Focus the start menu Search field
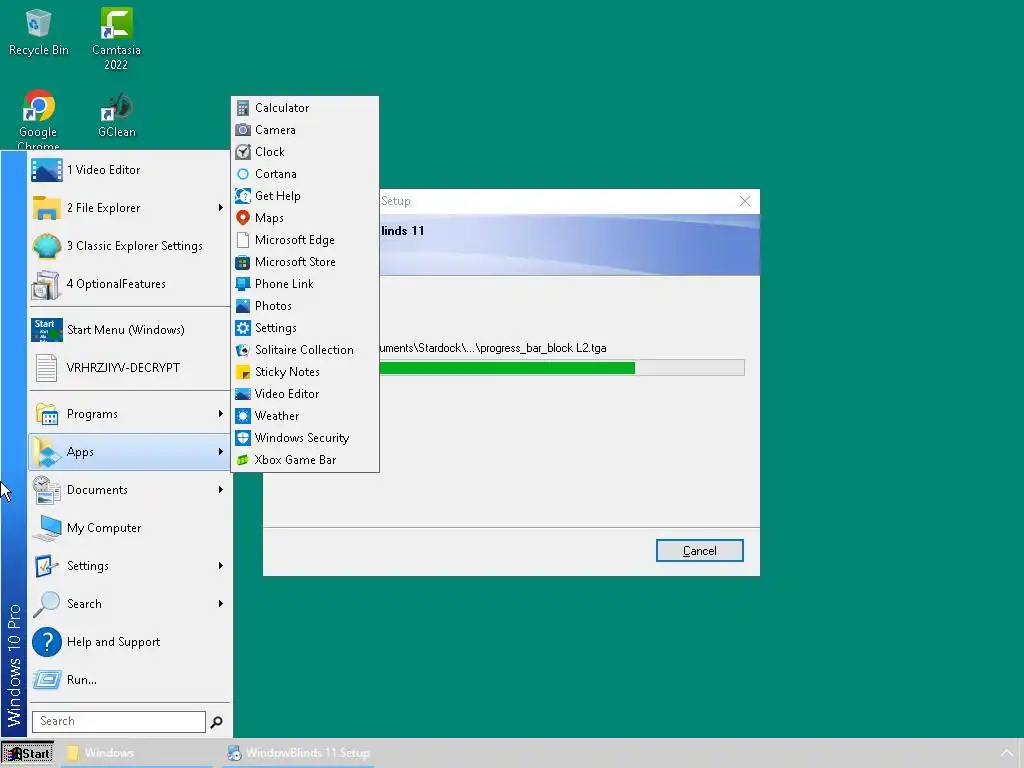The image size is (1024, 768). coord(119,722)
